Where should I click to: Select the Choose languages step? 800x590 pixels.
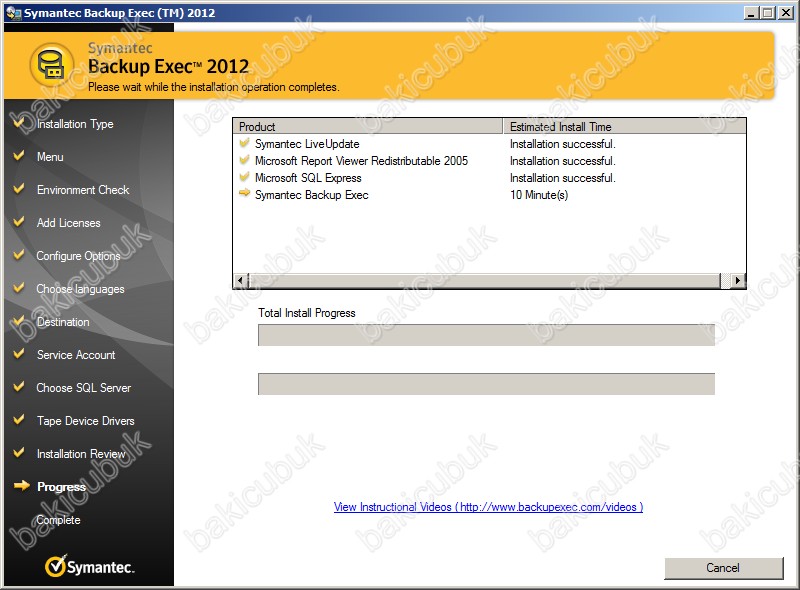(80, 289)
